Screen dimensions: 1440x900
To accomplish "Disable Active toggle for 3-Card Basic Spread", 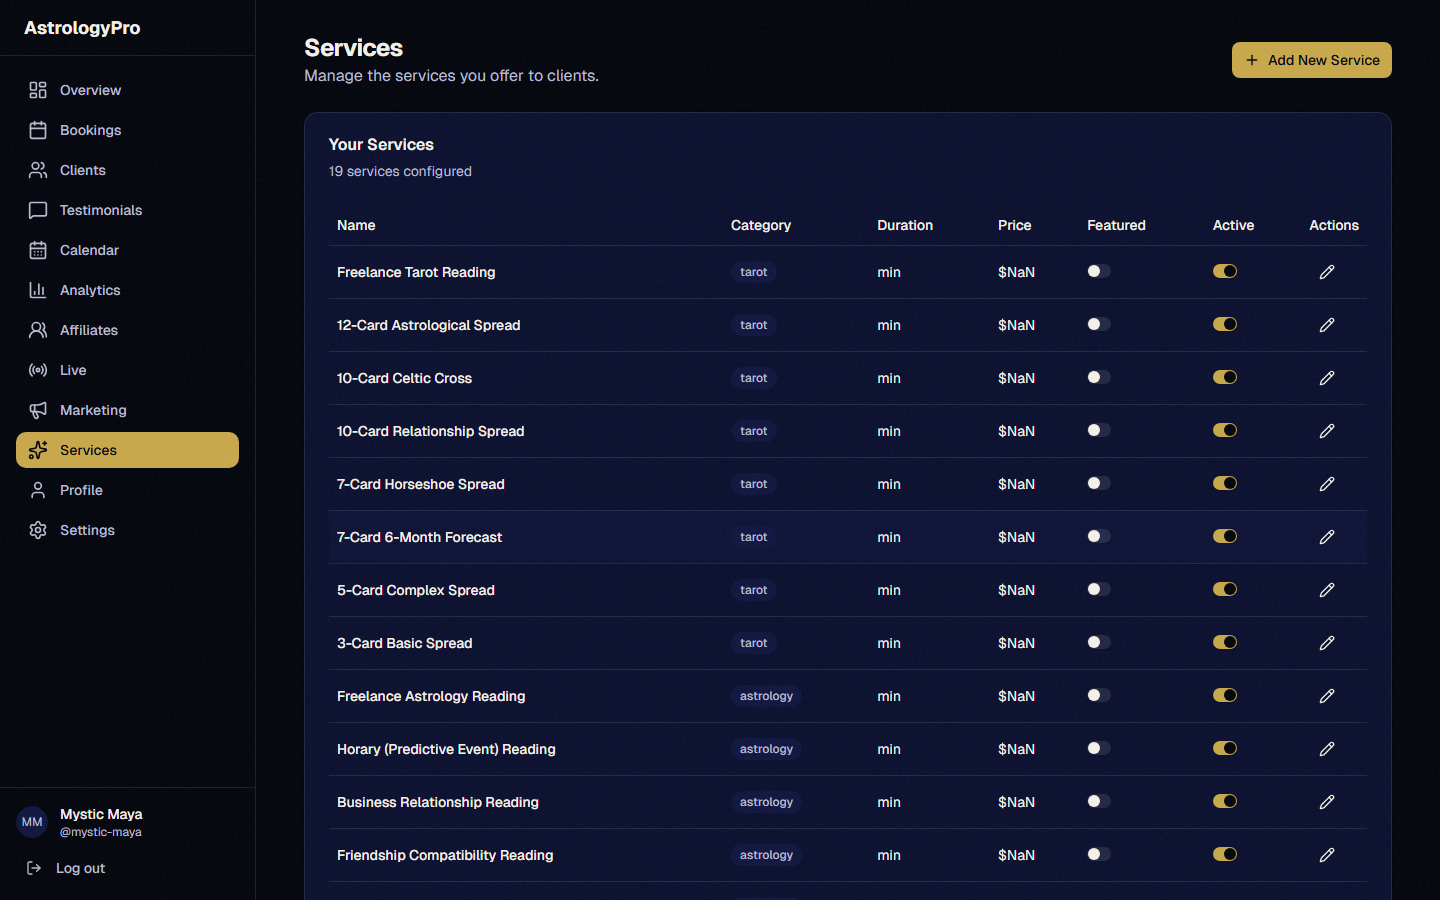I will point(1225,642).
